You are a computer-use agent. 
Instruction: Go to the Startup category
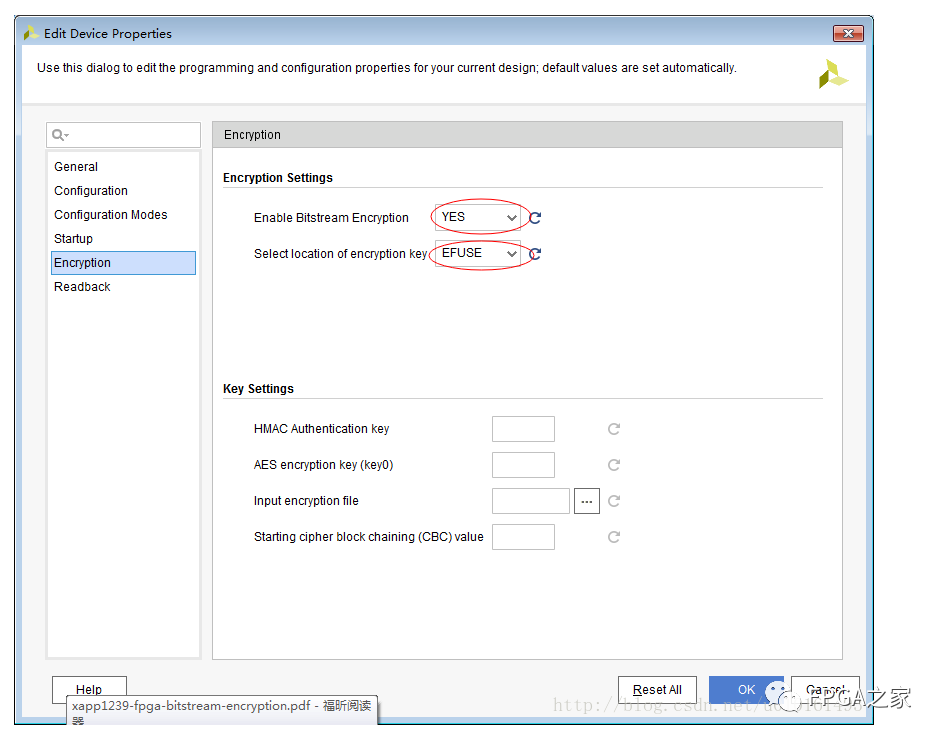[x=123, y=239]
